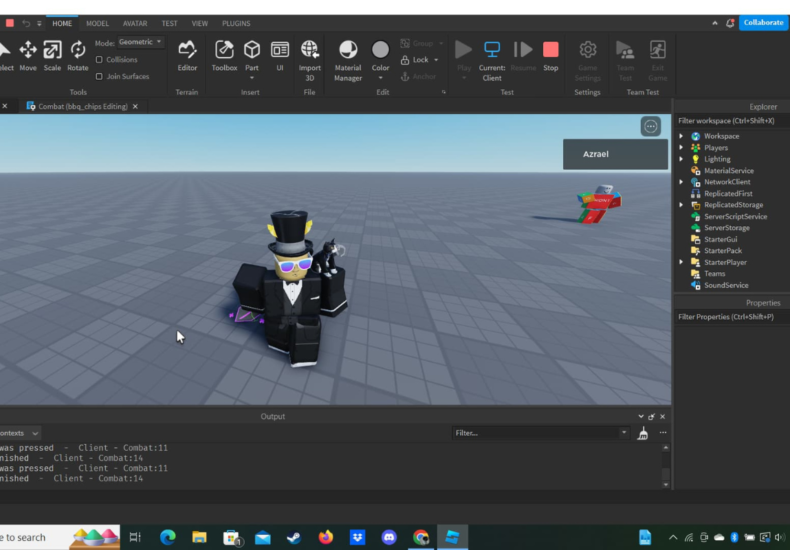This screenshot has height=550, width=790.
Task: Open Game Settings
Action: coord(587,60)
